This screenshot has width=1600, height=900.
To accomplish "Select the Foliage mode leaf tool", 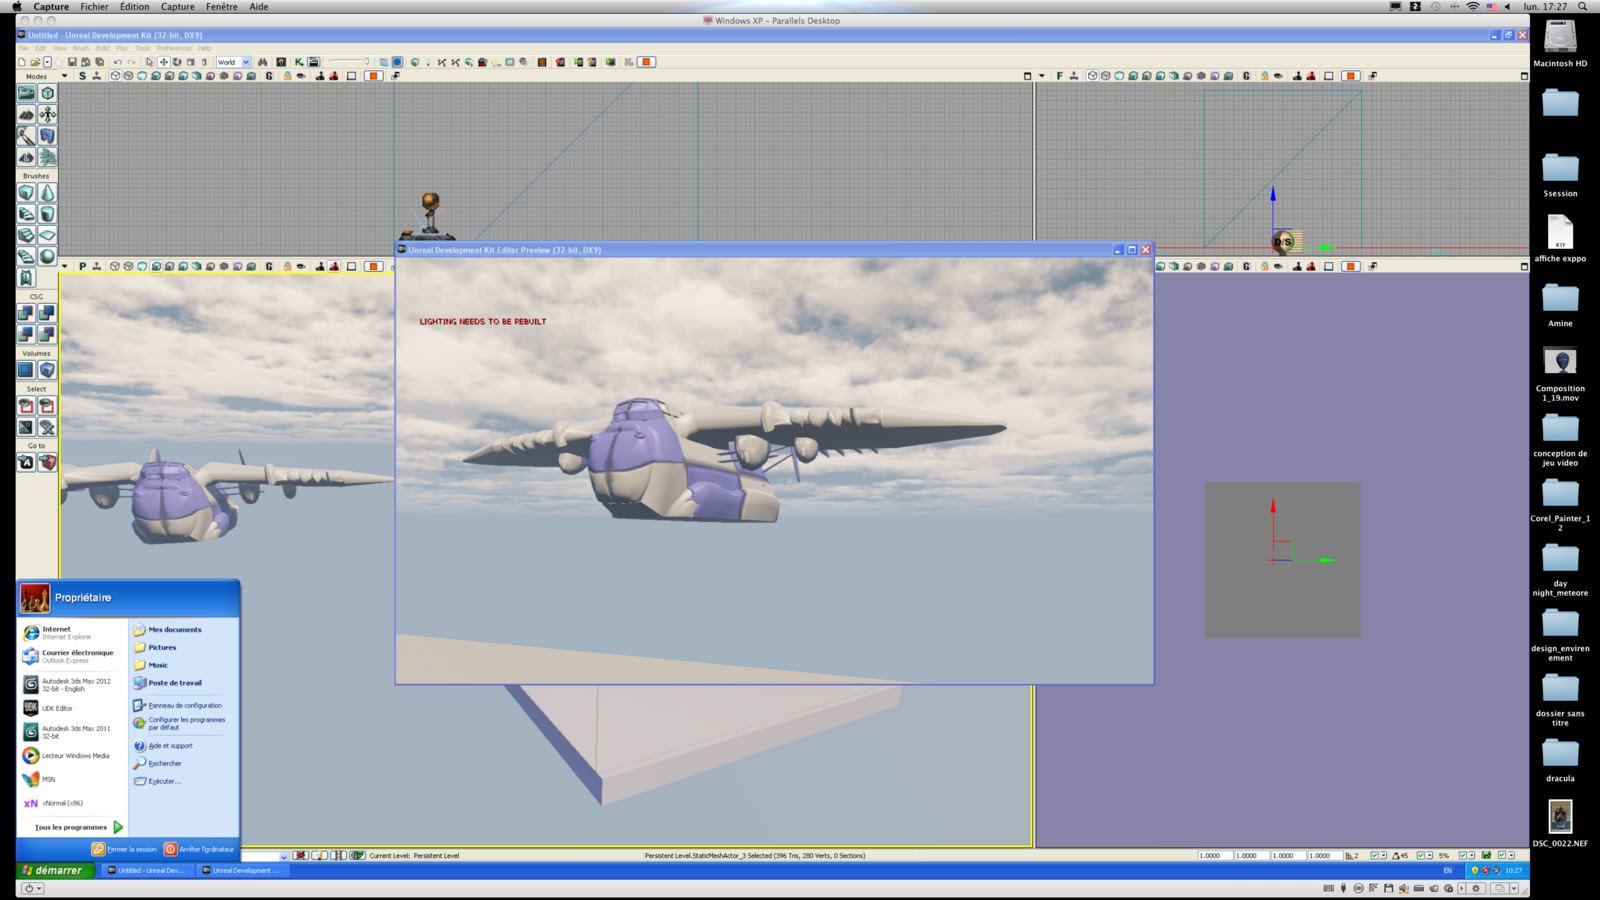I will [47, 157].
